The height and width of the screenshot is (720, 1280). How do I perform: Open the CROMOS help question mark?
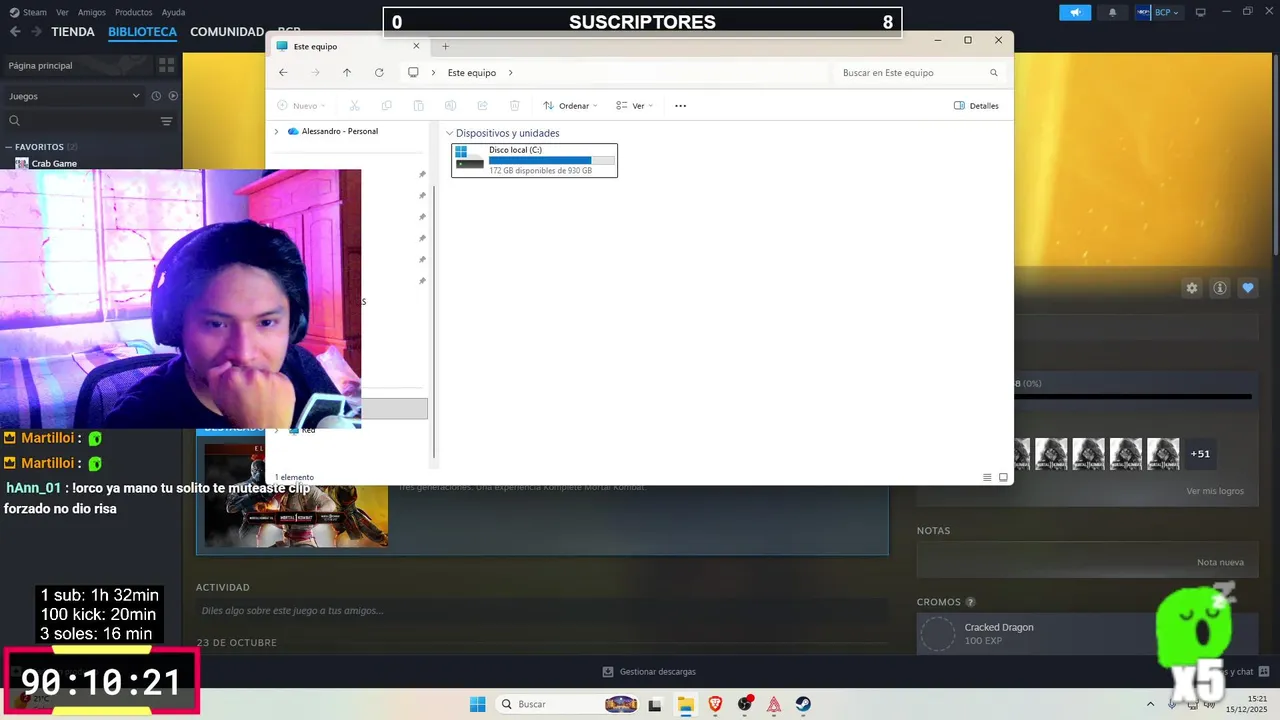tap(970, 602)
